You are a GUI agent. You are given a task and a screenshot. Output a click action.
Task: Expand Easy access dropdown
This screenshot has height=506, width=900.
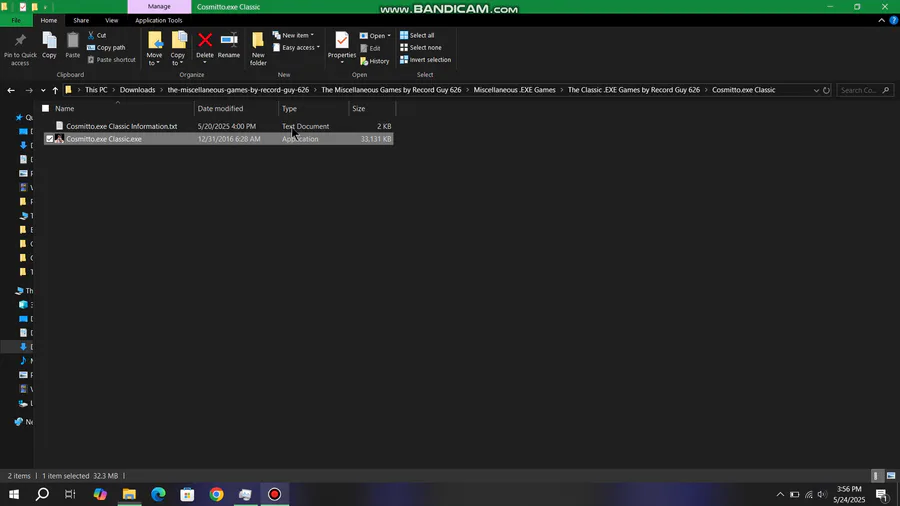[318, 48]
